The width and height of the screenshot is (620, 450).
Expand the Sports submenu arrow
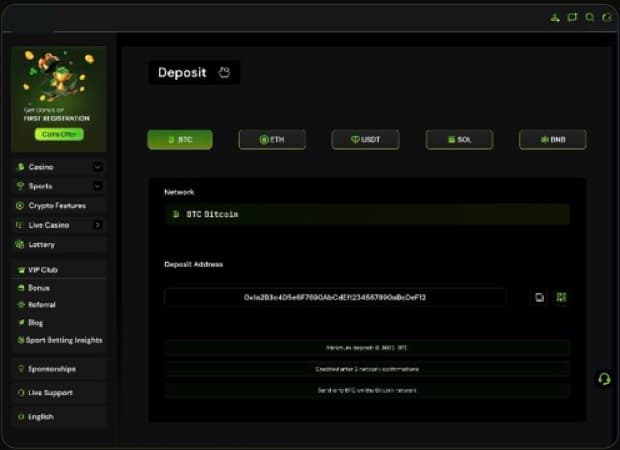[98, 186]
